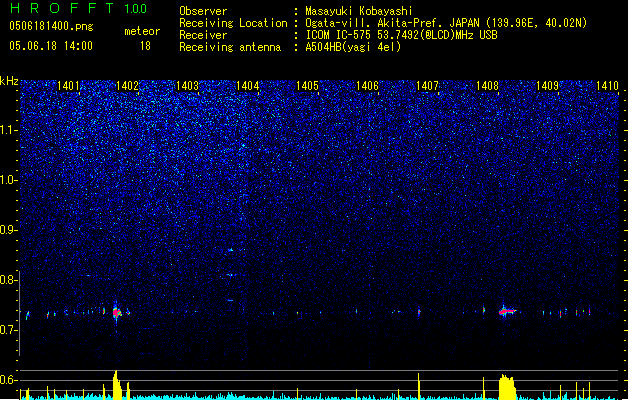Click the 1.1 kHz axis label

[9, 130]
